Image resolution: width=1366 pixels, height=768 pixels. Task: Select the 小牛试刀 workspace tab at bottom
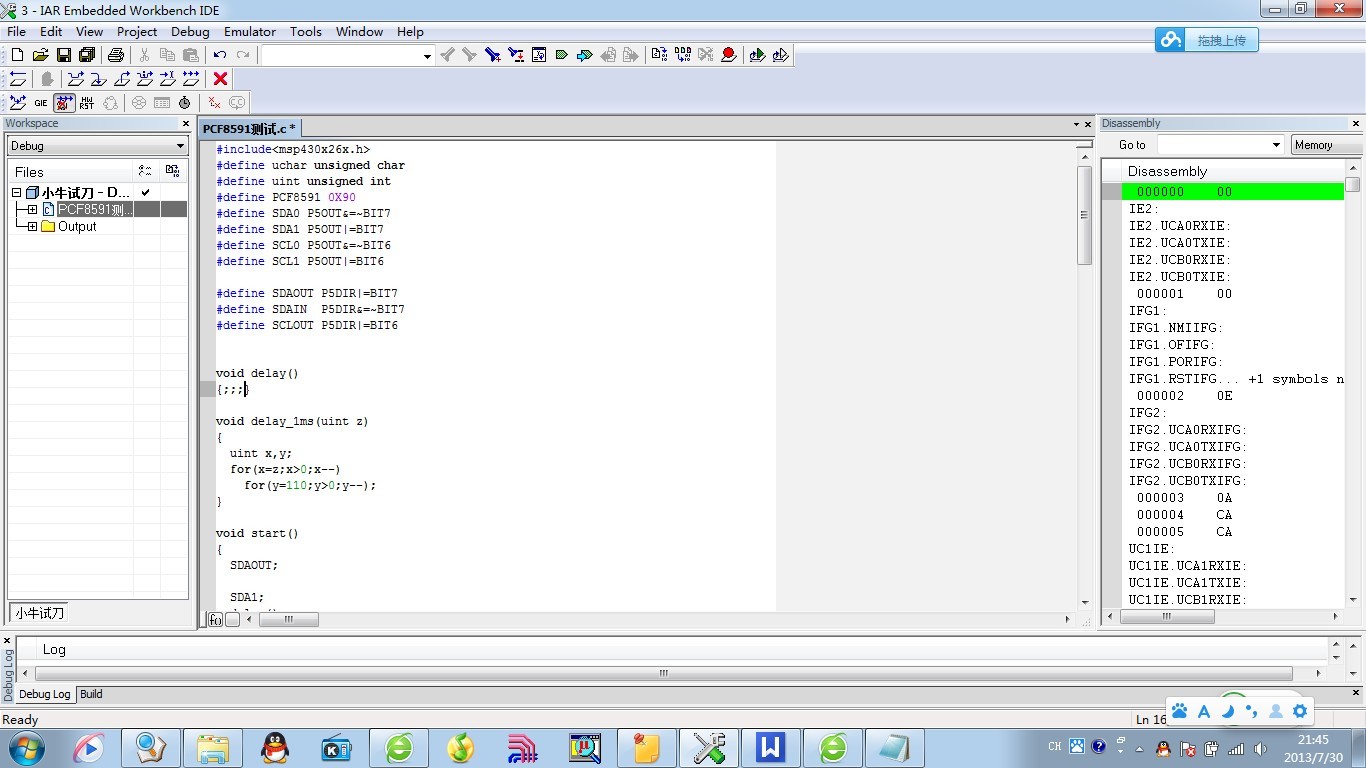[x=39, y=613]
